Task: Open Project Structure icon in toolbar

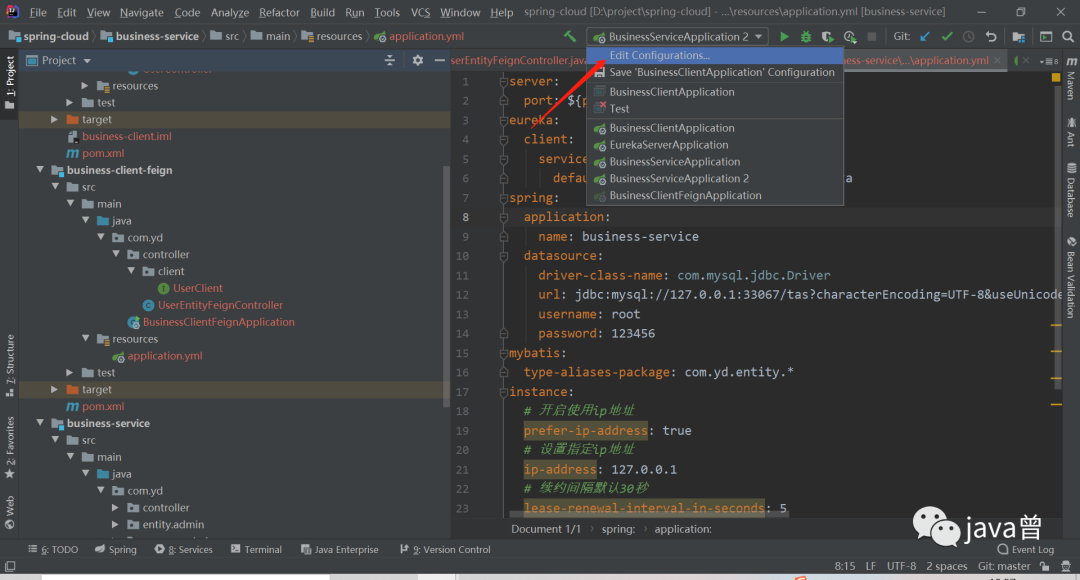Action: pyautogui.click(x=1019, y=37)
